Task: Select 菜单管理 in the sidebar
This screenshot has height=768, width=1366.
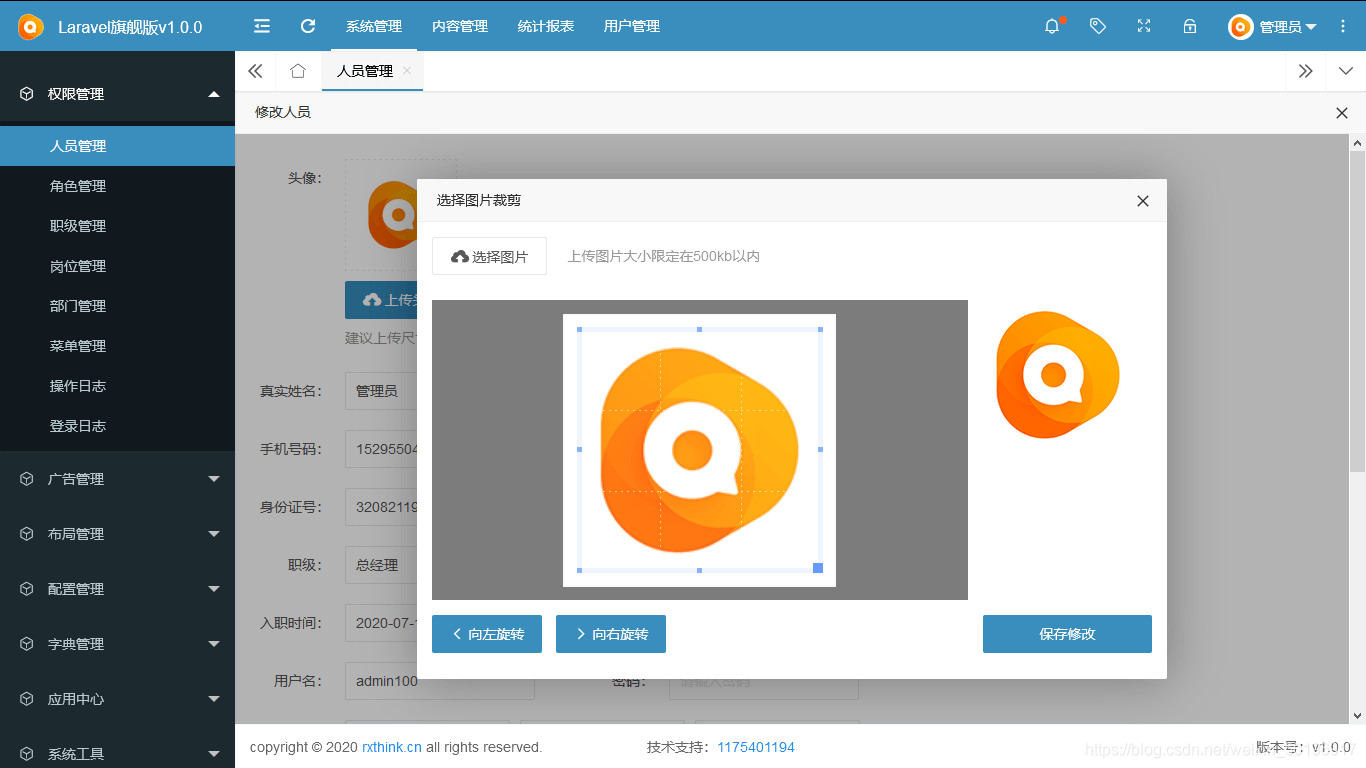Action: tap(117, 346)
